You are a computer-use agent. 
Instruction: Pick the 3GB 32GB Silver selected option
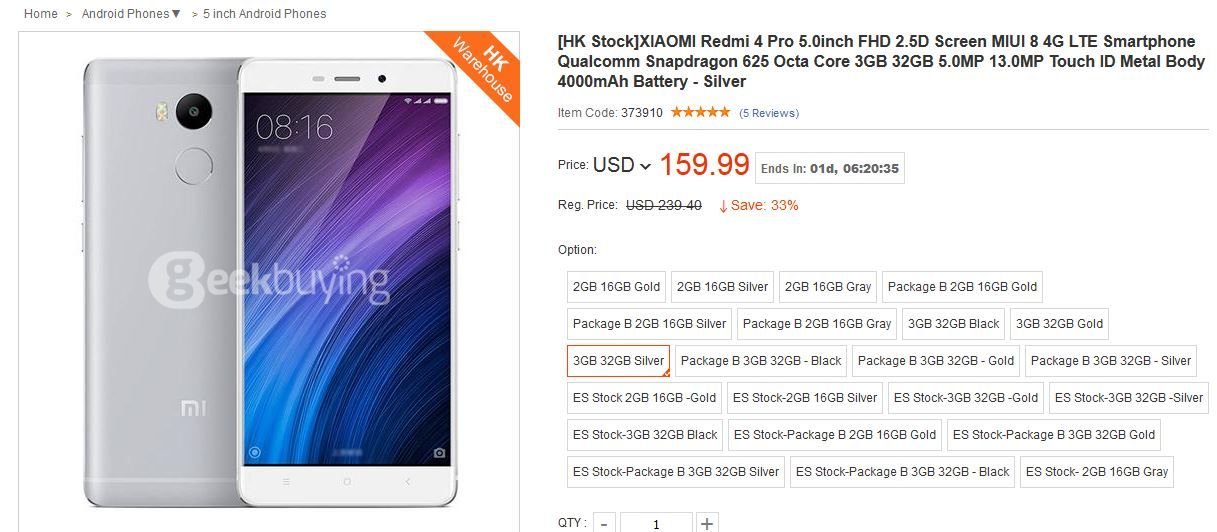pyautogui.click(x=619, y=361)
